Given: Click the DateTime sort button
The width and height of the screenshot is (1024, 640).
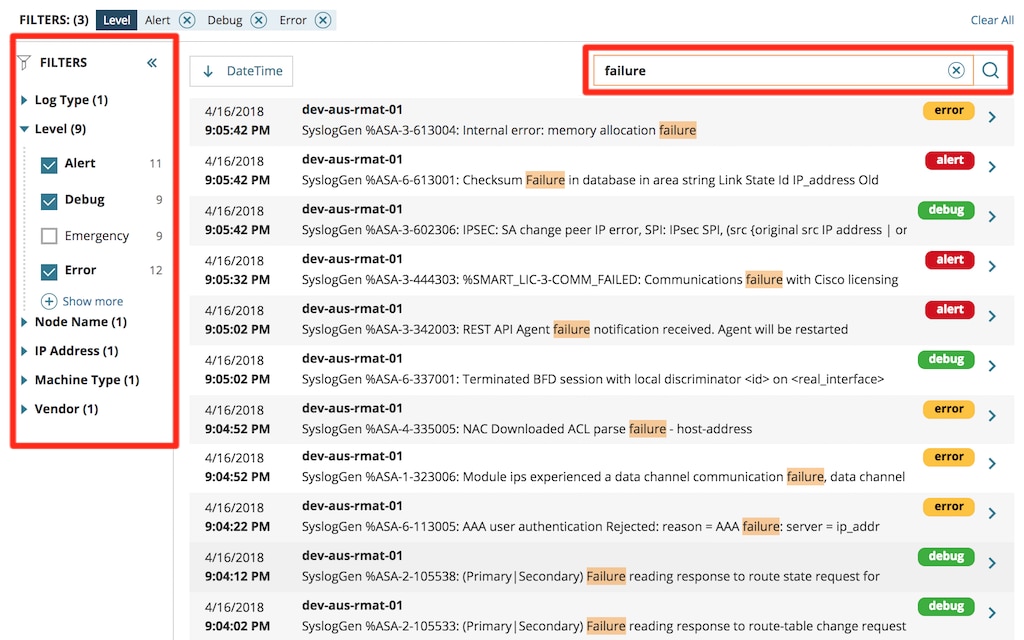Looking at the screenshot, I should [240, 70].
